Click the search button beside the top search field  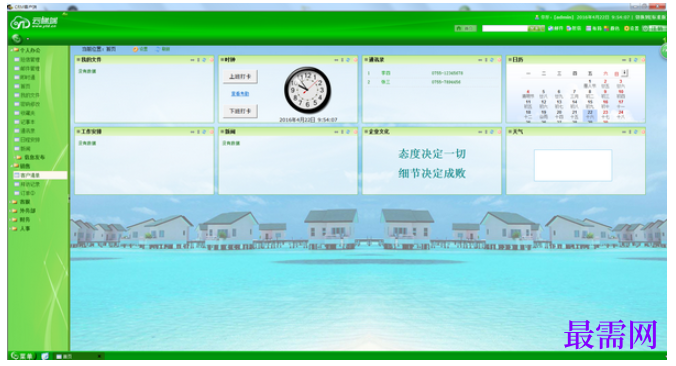point(536,28)
